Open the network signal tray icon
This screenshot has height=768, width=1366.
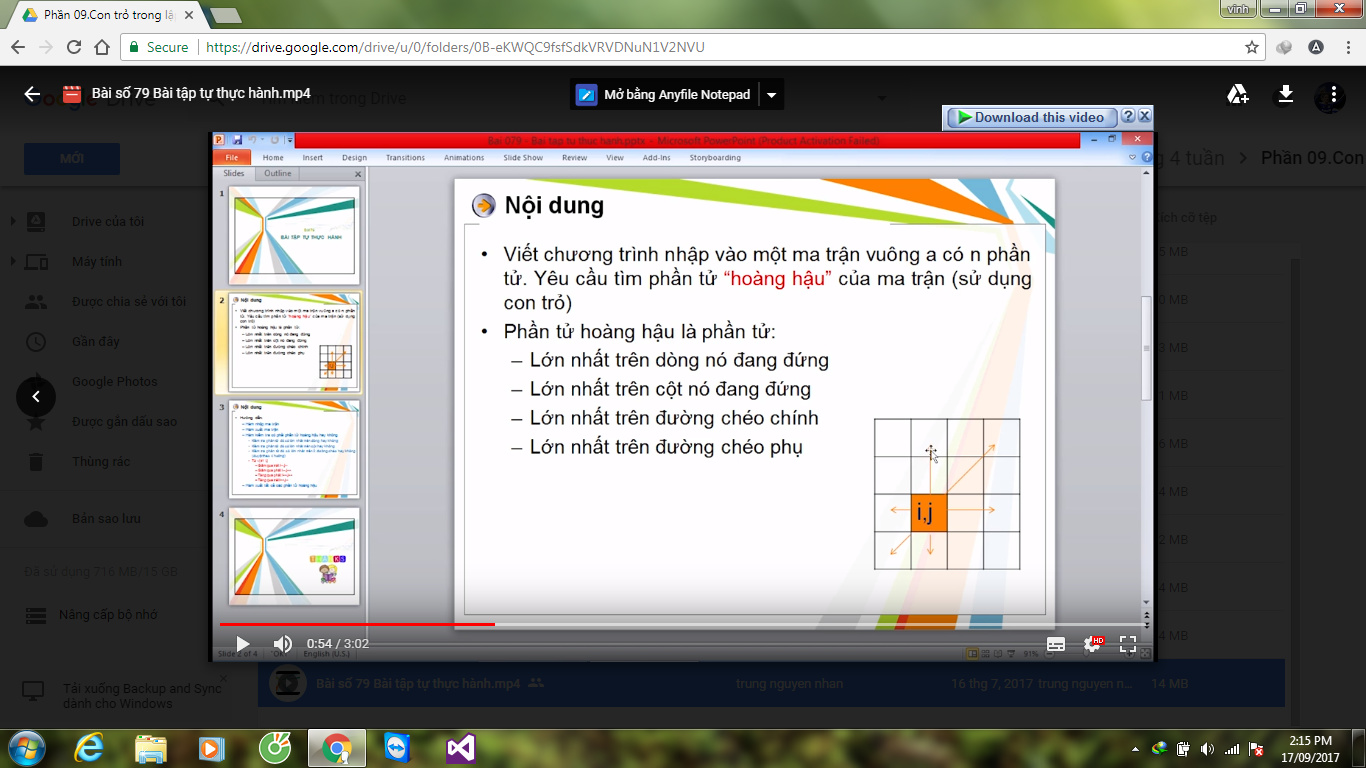[x=1232, y=749]
